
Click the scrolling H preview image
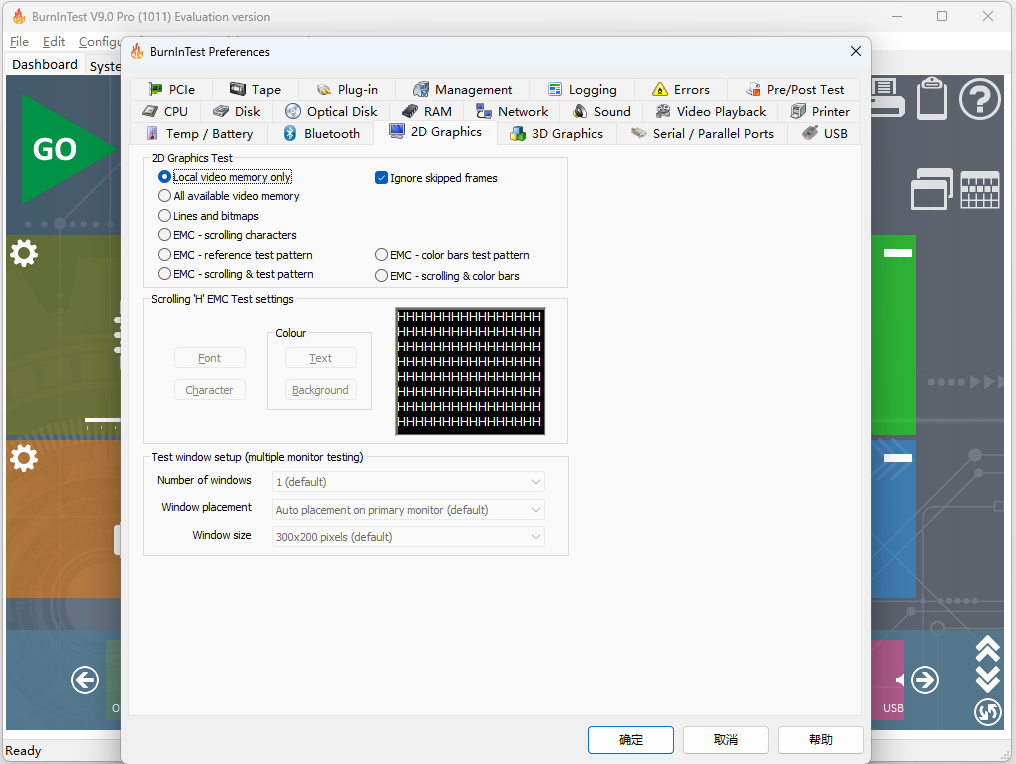(x=470, y=371)
